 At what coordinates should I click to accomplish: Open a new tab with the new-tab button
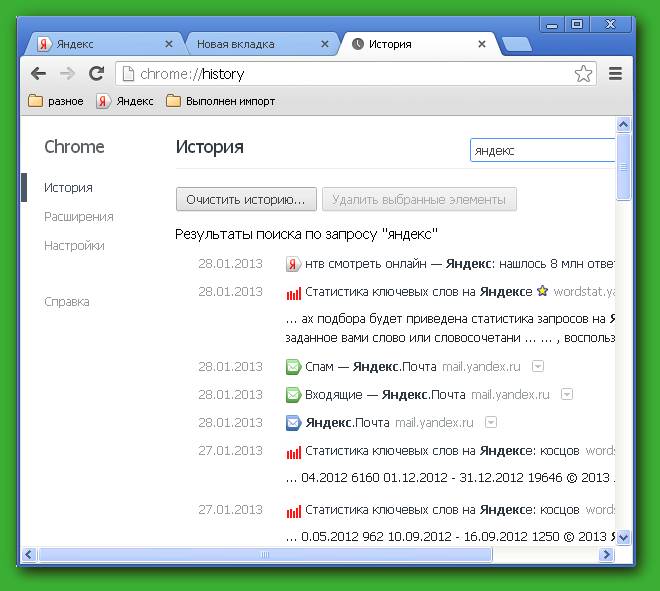(517, 44)
